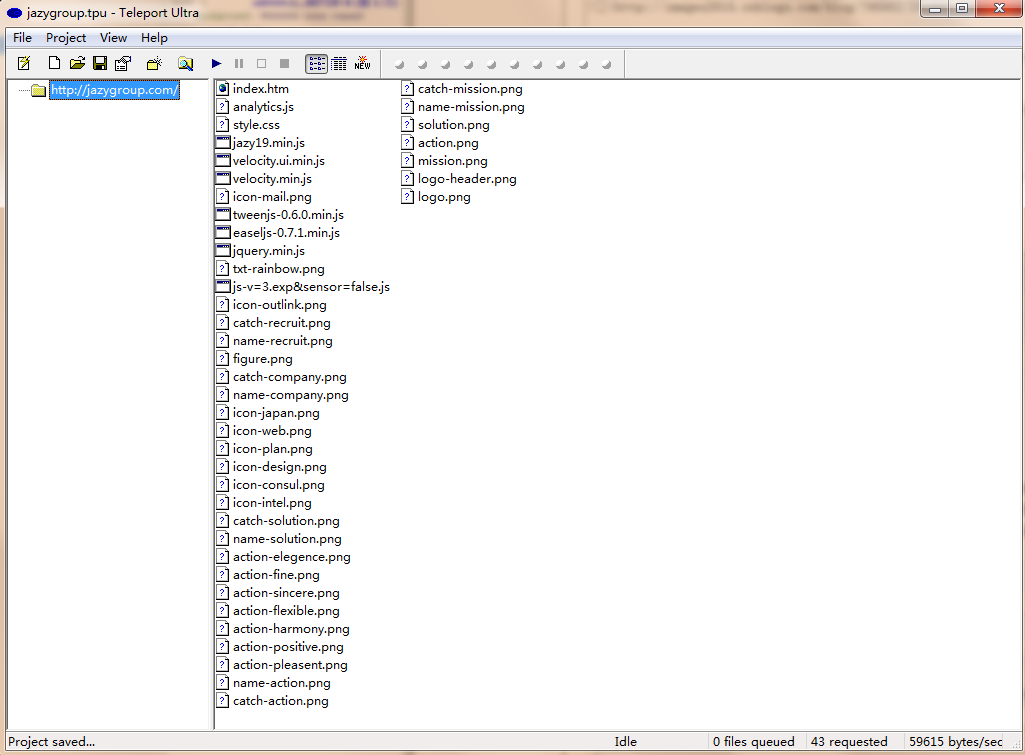Start the project with the play button
Screen dimensions: 1025x755
216,63
